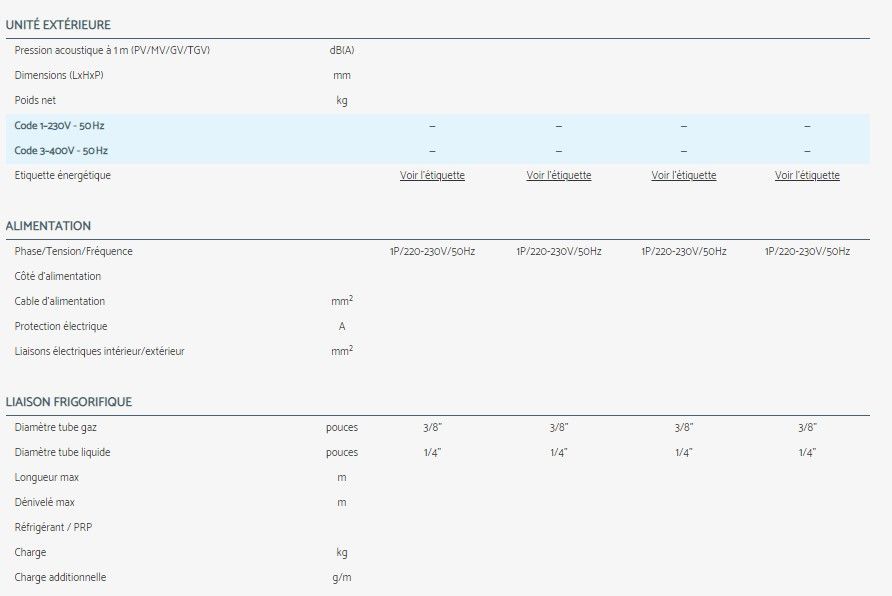The image size is (892, 596).
Task: Select the Code 1~230V - 50Hz row label
Action: [x=61, y=126]
